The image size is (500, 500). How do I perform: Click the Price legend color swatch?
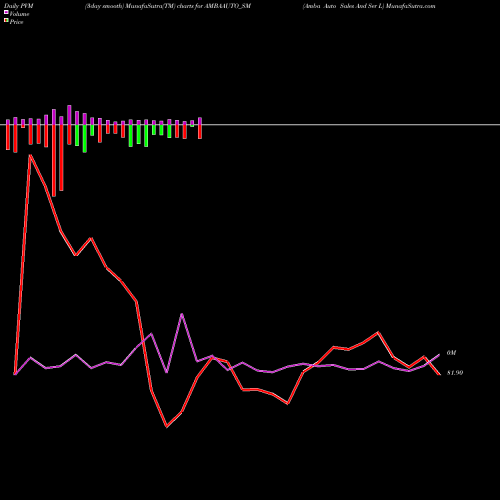(6, 21)
